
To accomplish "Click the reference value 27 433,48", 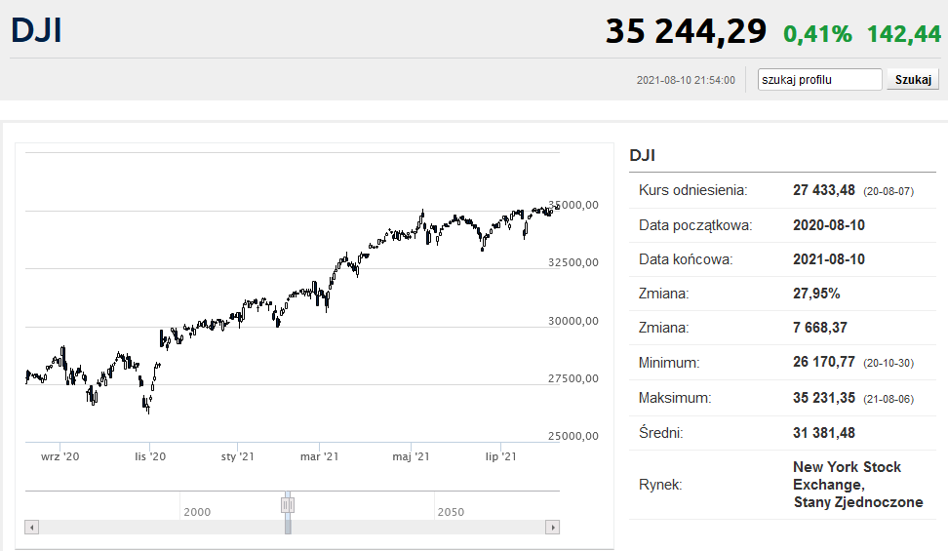I will pos(824,191).
